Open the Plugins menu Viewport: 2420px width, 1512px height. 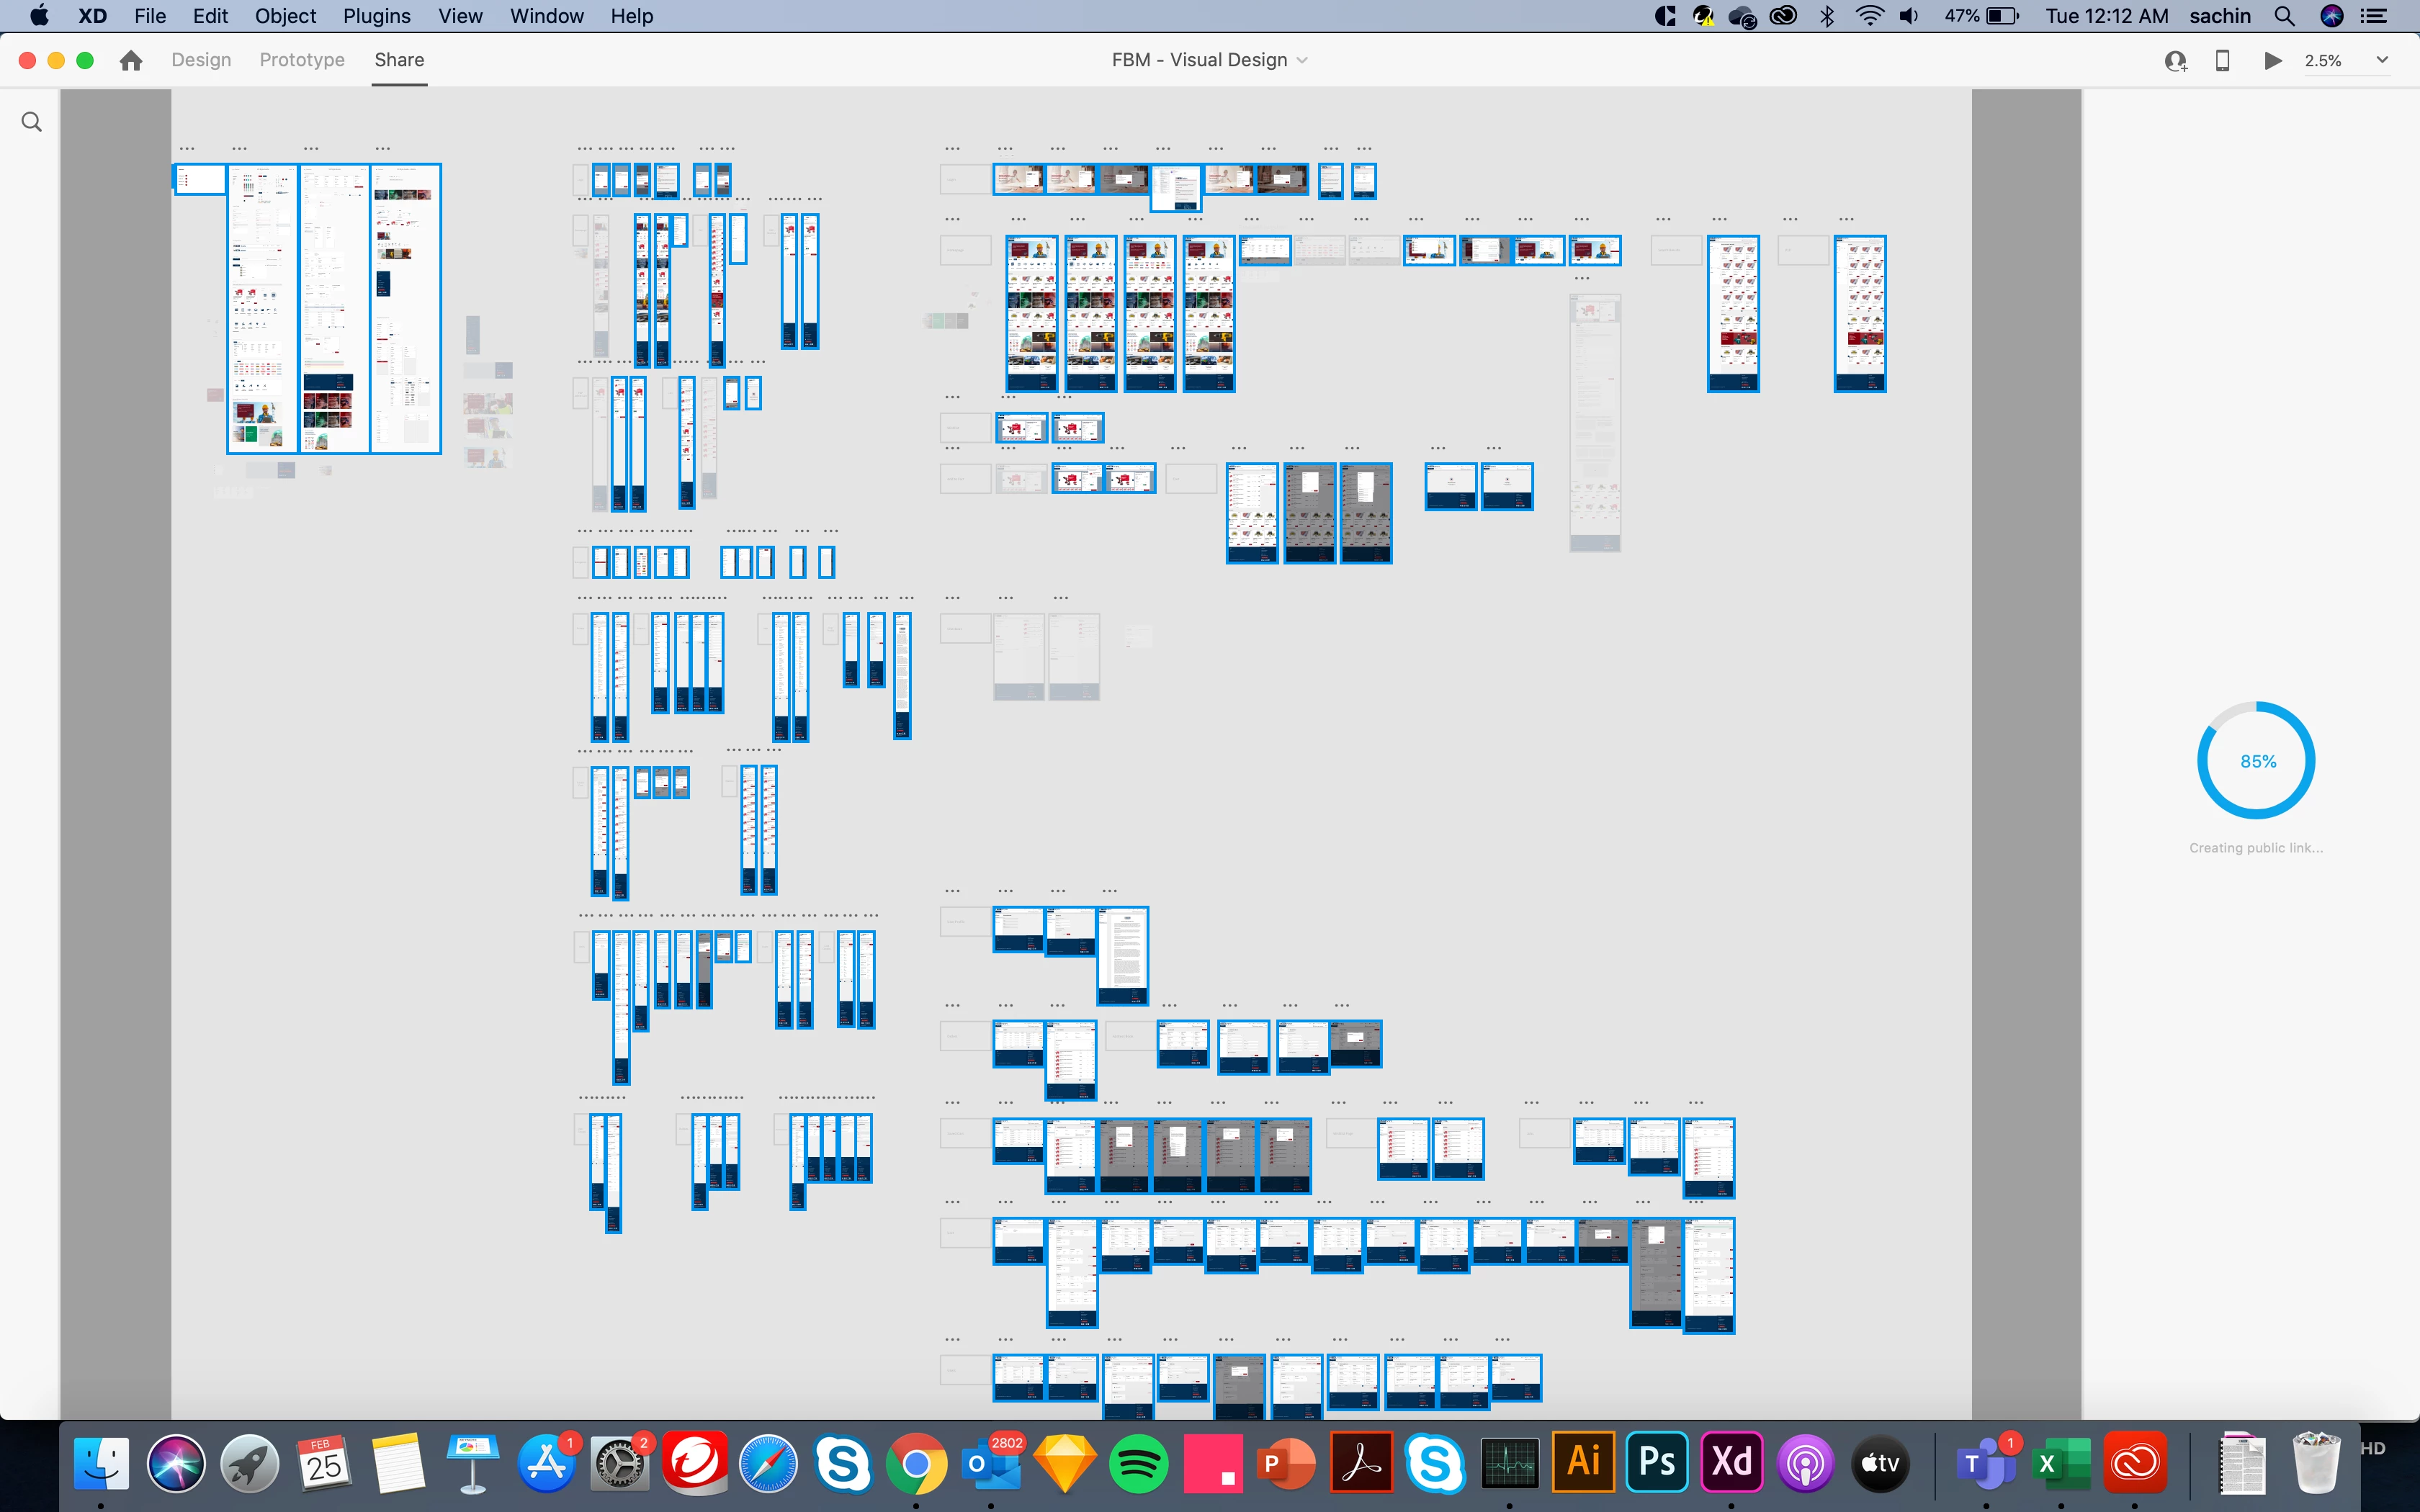click(x=376, y=16)
